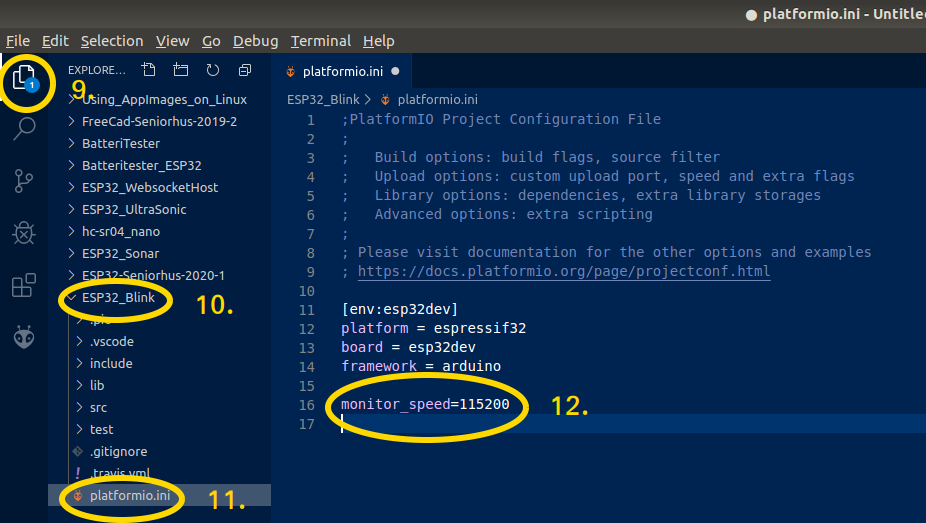Open the Help menu
The height and width of the screenshot is (523, 926).
[x=379, y=41]
